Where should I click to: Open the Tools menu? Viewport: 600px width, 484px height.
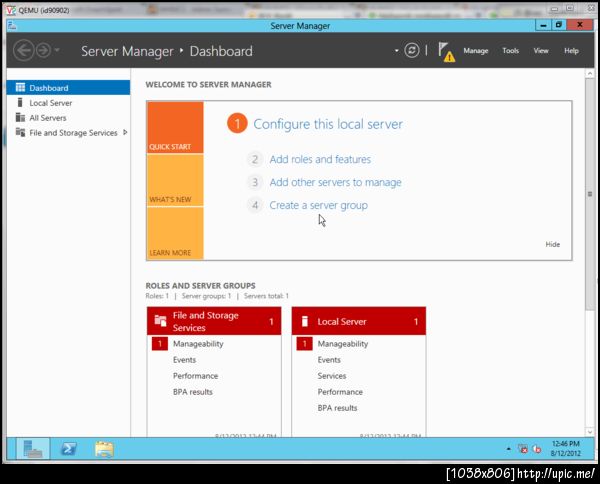point(510,51)
